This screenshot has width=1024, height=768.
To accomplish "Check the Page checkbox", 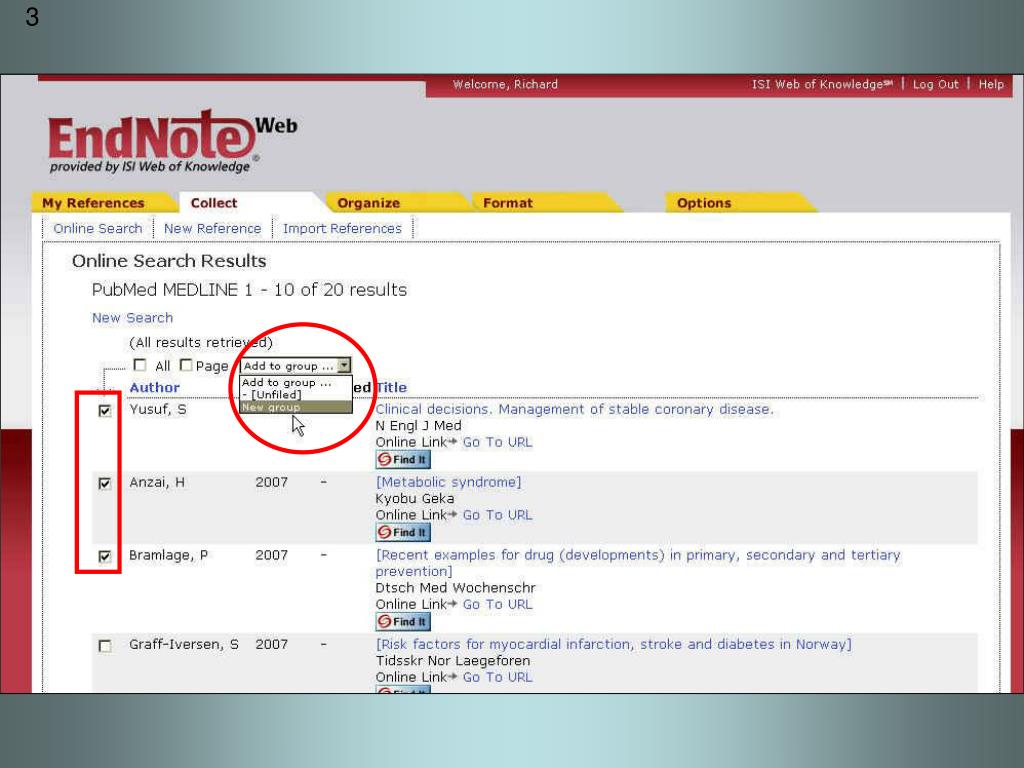I will pos(186,365).
